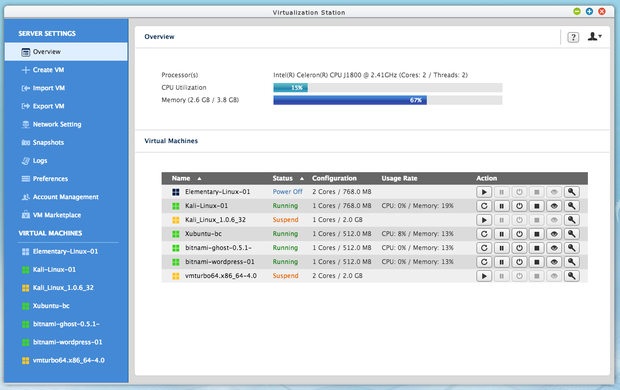Click Xubuntu-bc name in VM table
The height and width of the screenshot is (390, 620).
(203, 234)
